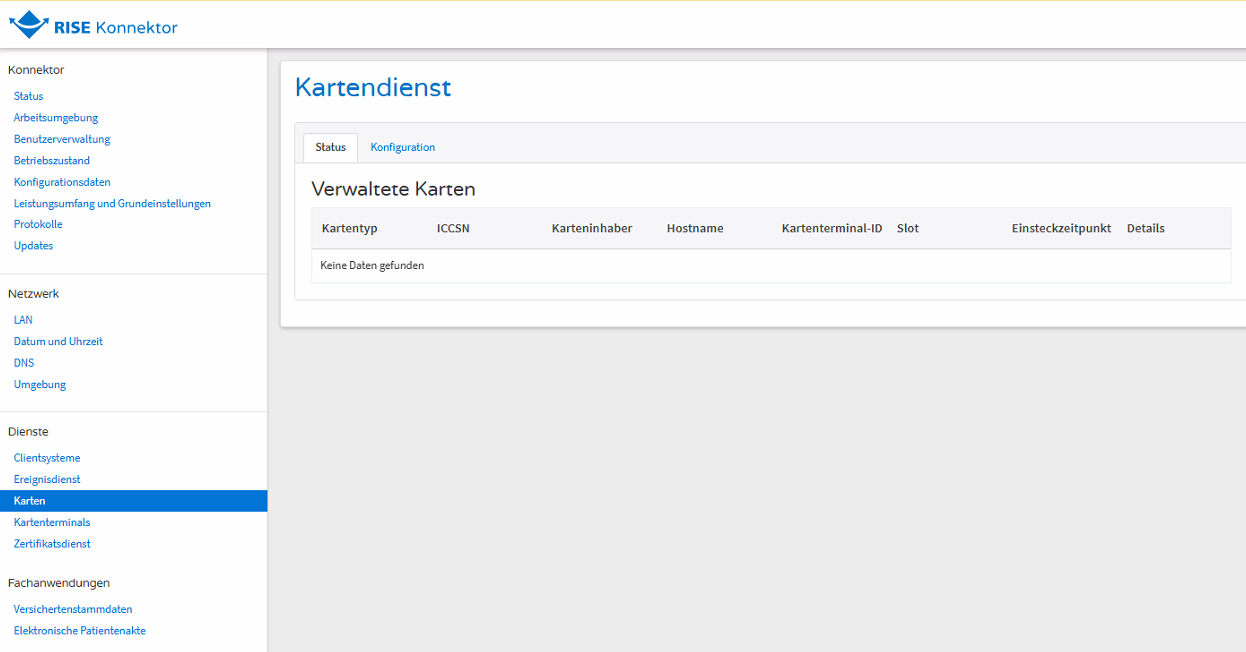Open Konfigurationsdaten in the sidebar
1246x652 pixels.
tap(62, 182)
